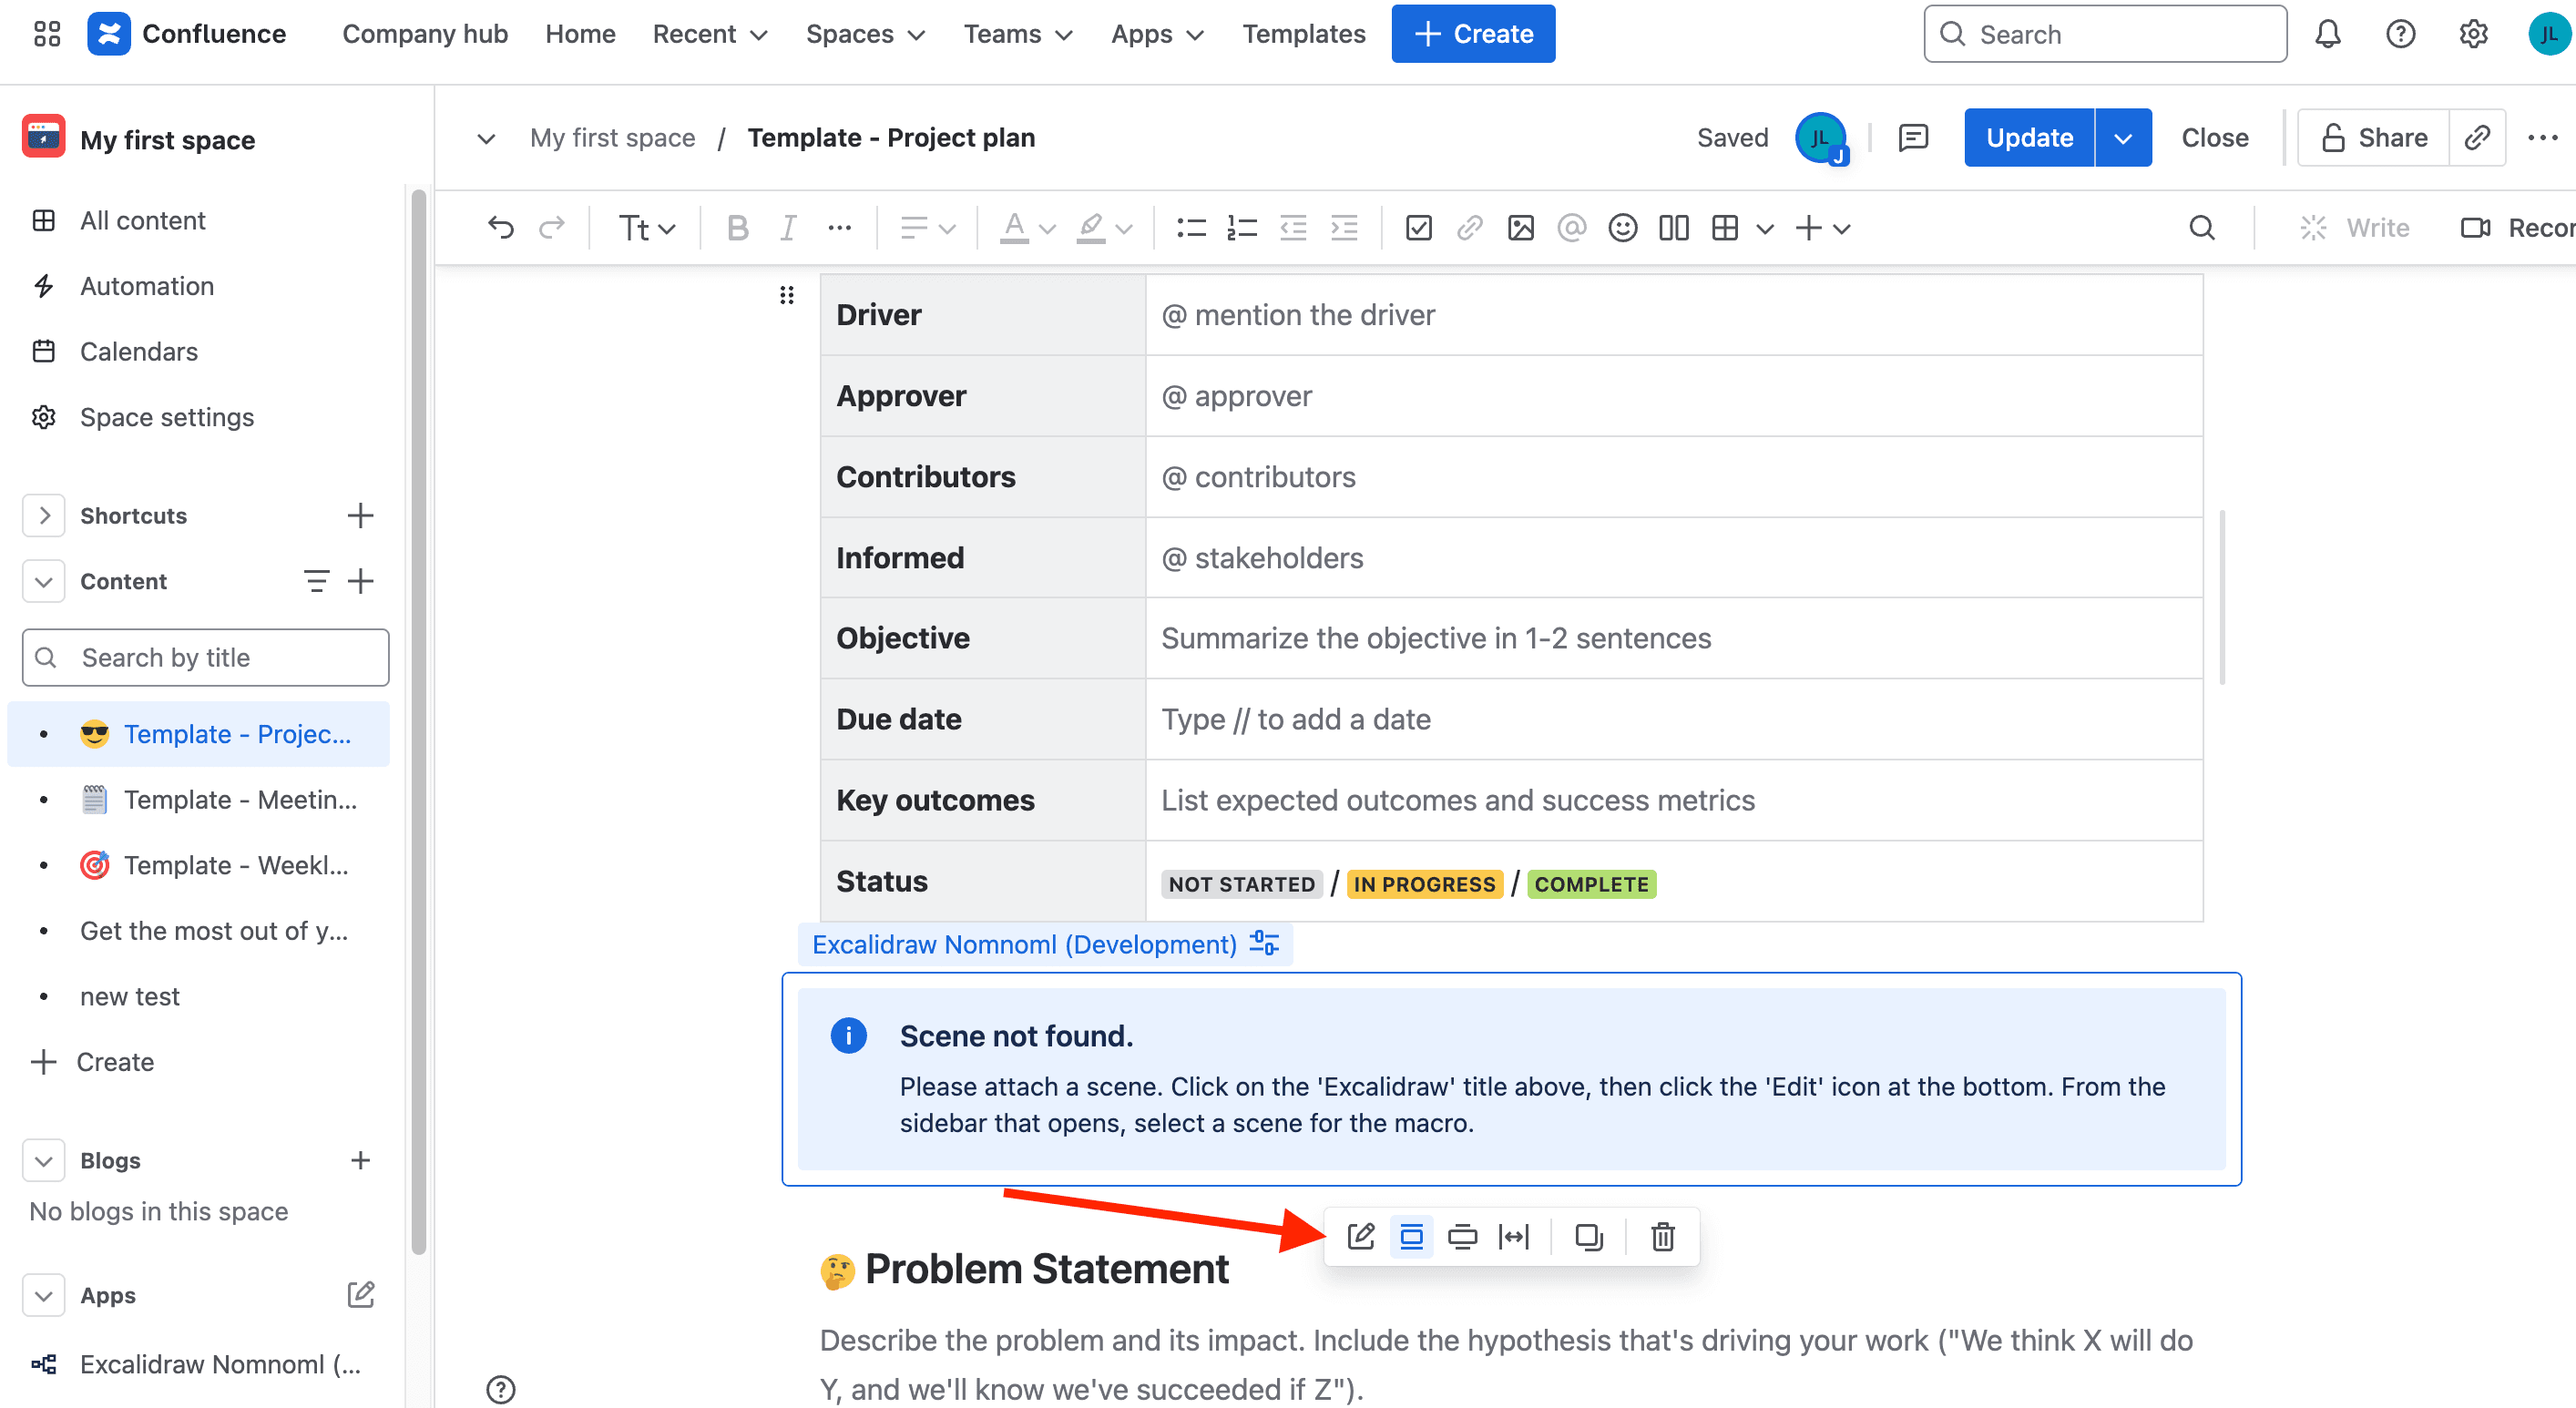Insert an emoji
The width and height of the screenshot is (2576, 1408).
(1622, 228)
